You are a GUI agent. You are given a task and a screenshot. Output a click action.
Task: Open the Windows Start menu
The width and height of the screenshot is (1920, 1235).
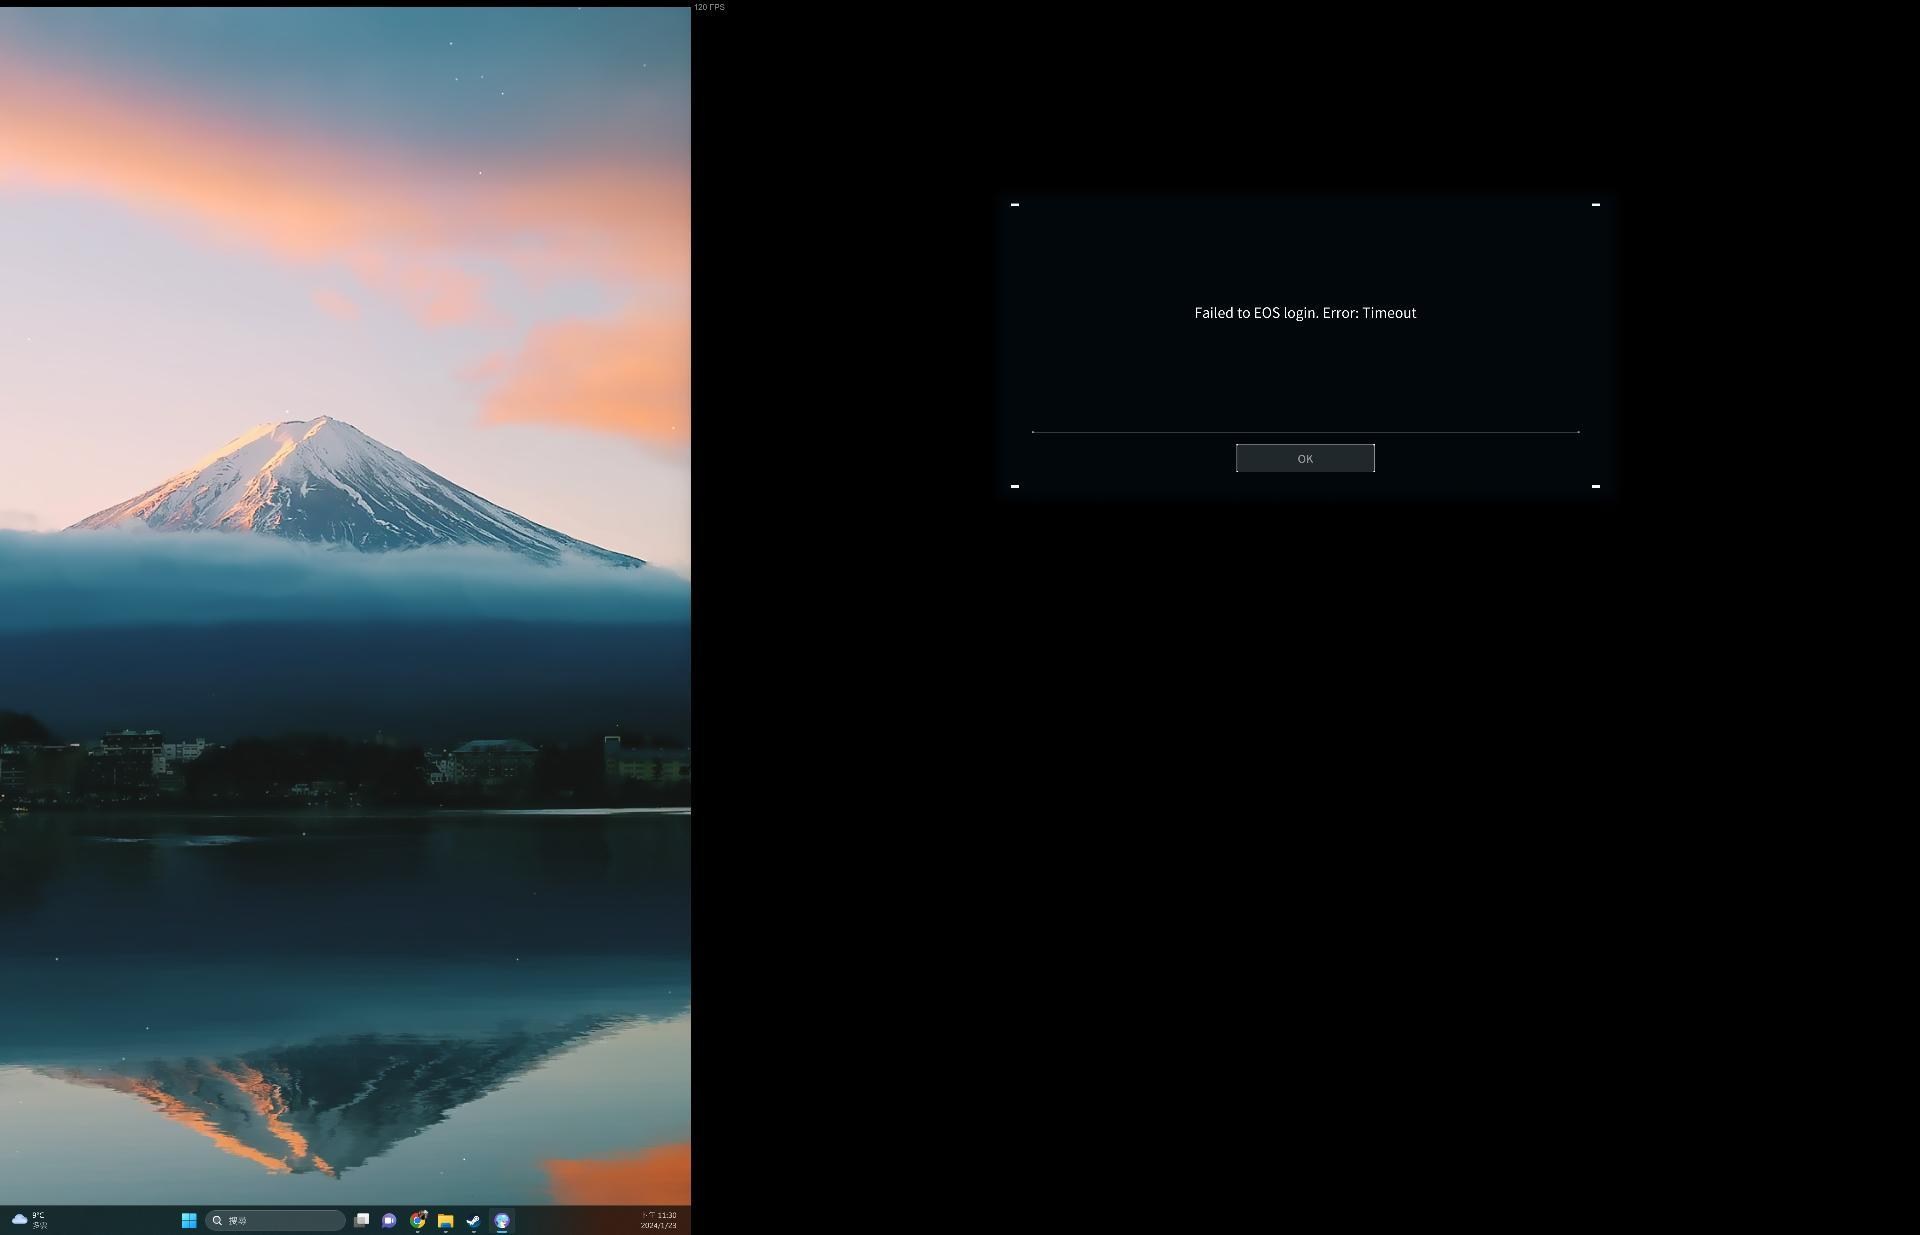189,1220
